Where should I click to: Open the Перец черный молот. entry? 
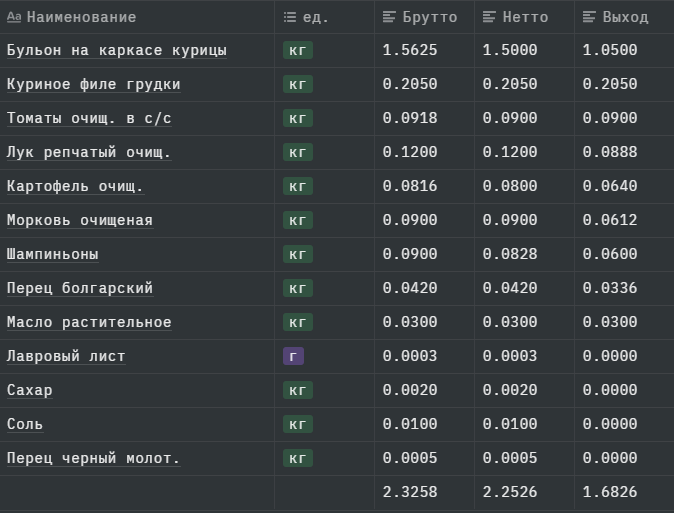[93, 459]
